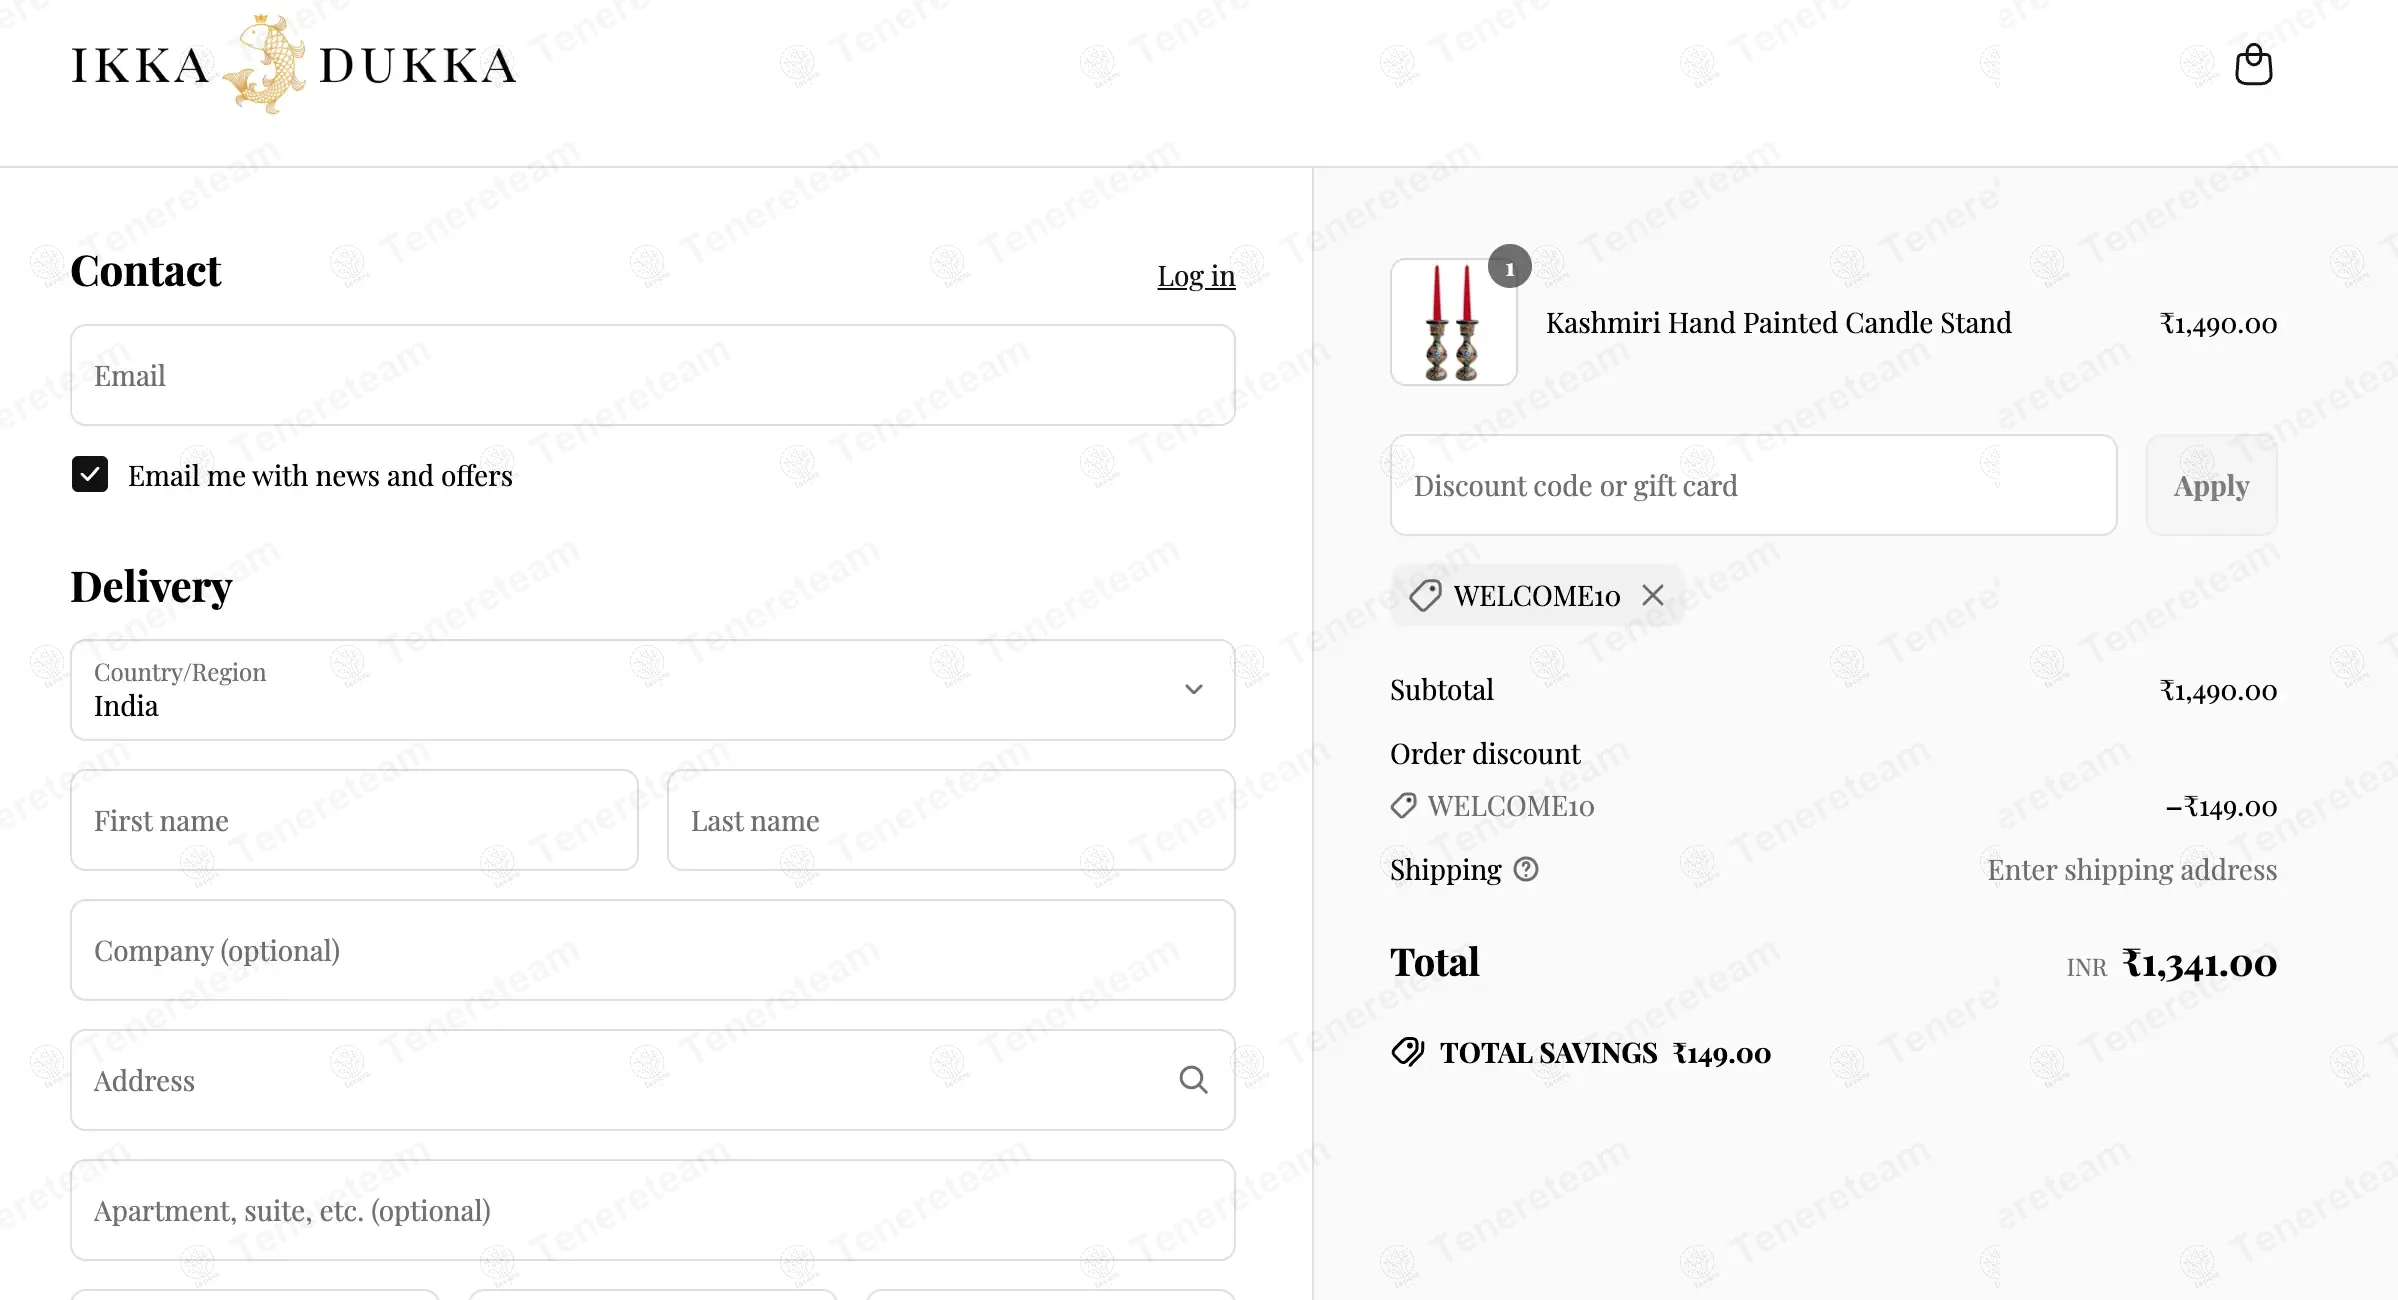Uncheck Email me with news and offers

[90, 475]
